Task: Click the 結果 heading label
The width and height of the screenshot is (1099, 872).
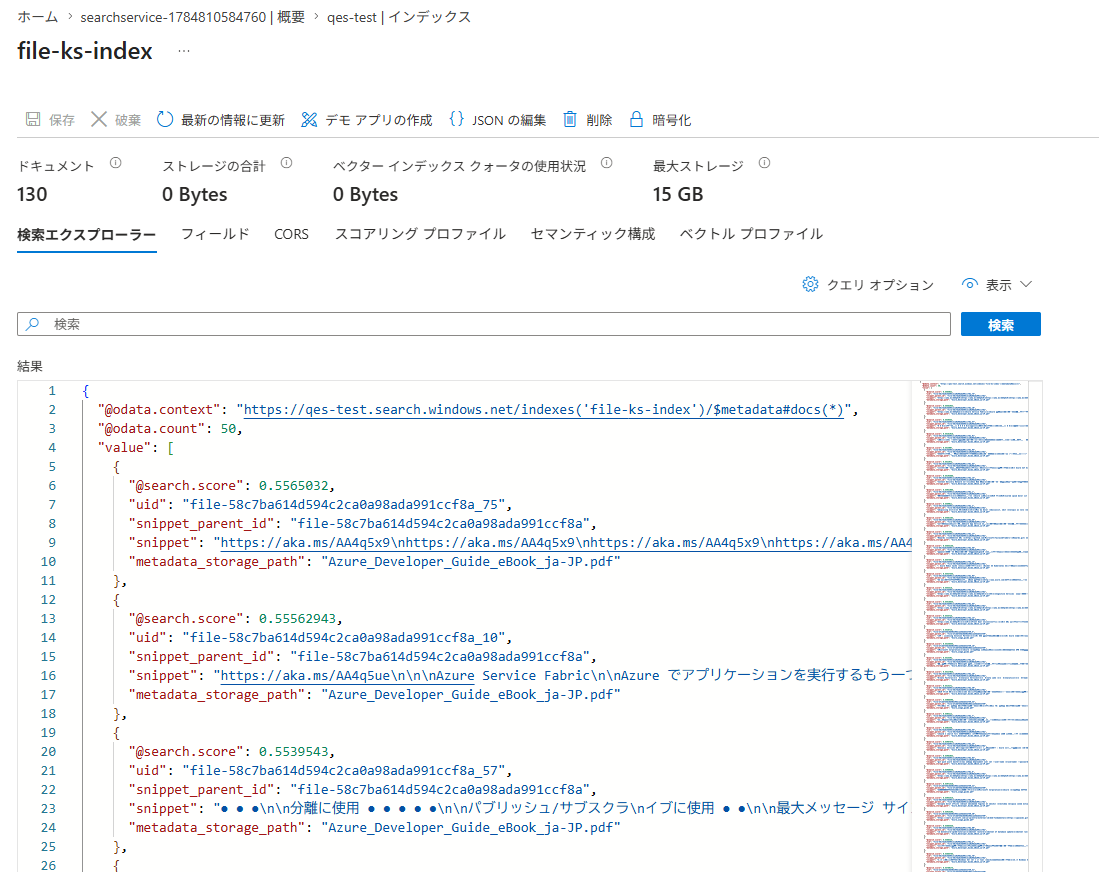Action: pos(30,366)
